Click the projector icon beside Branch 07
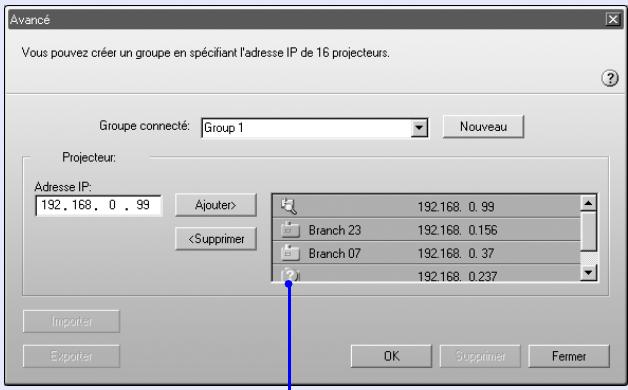 (x=290, y=253)
